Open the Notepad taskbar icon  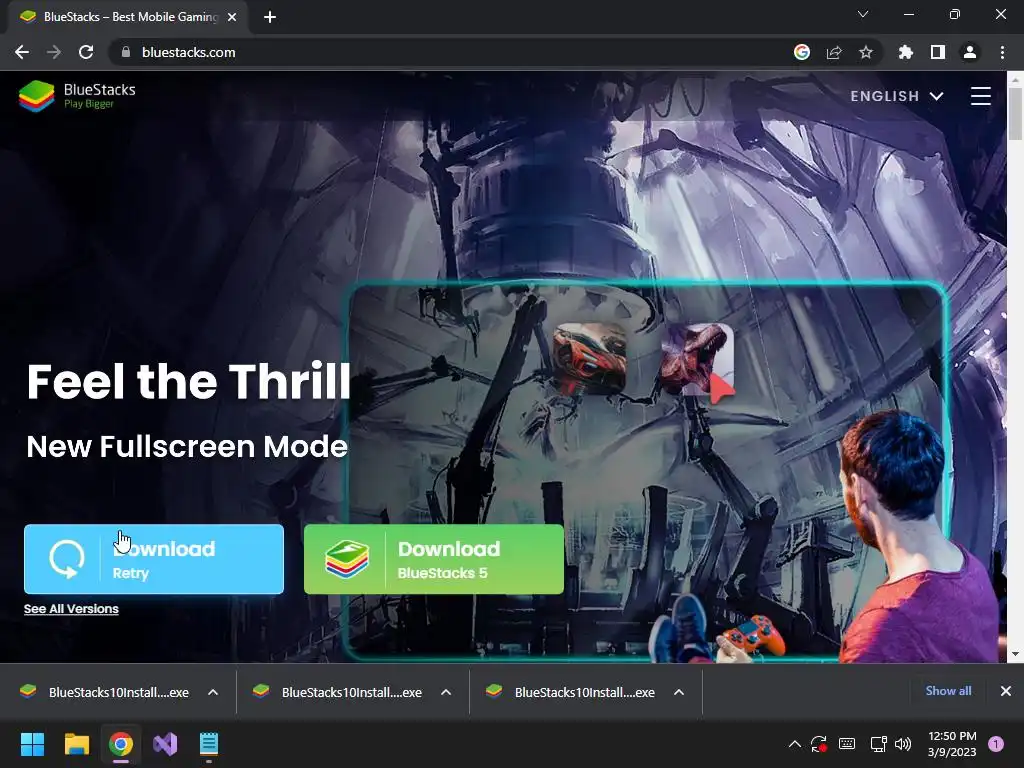(x=209, y=744)
